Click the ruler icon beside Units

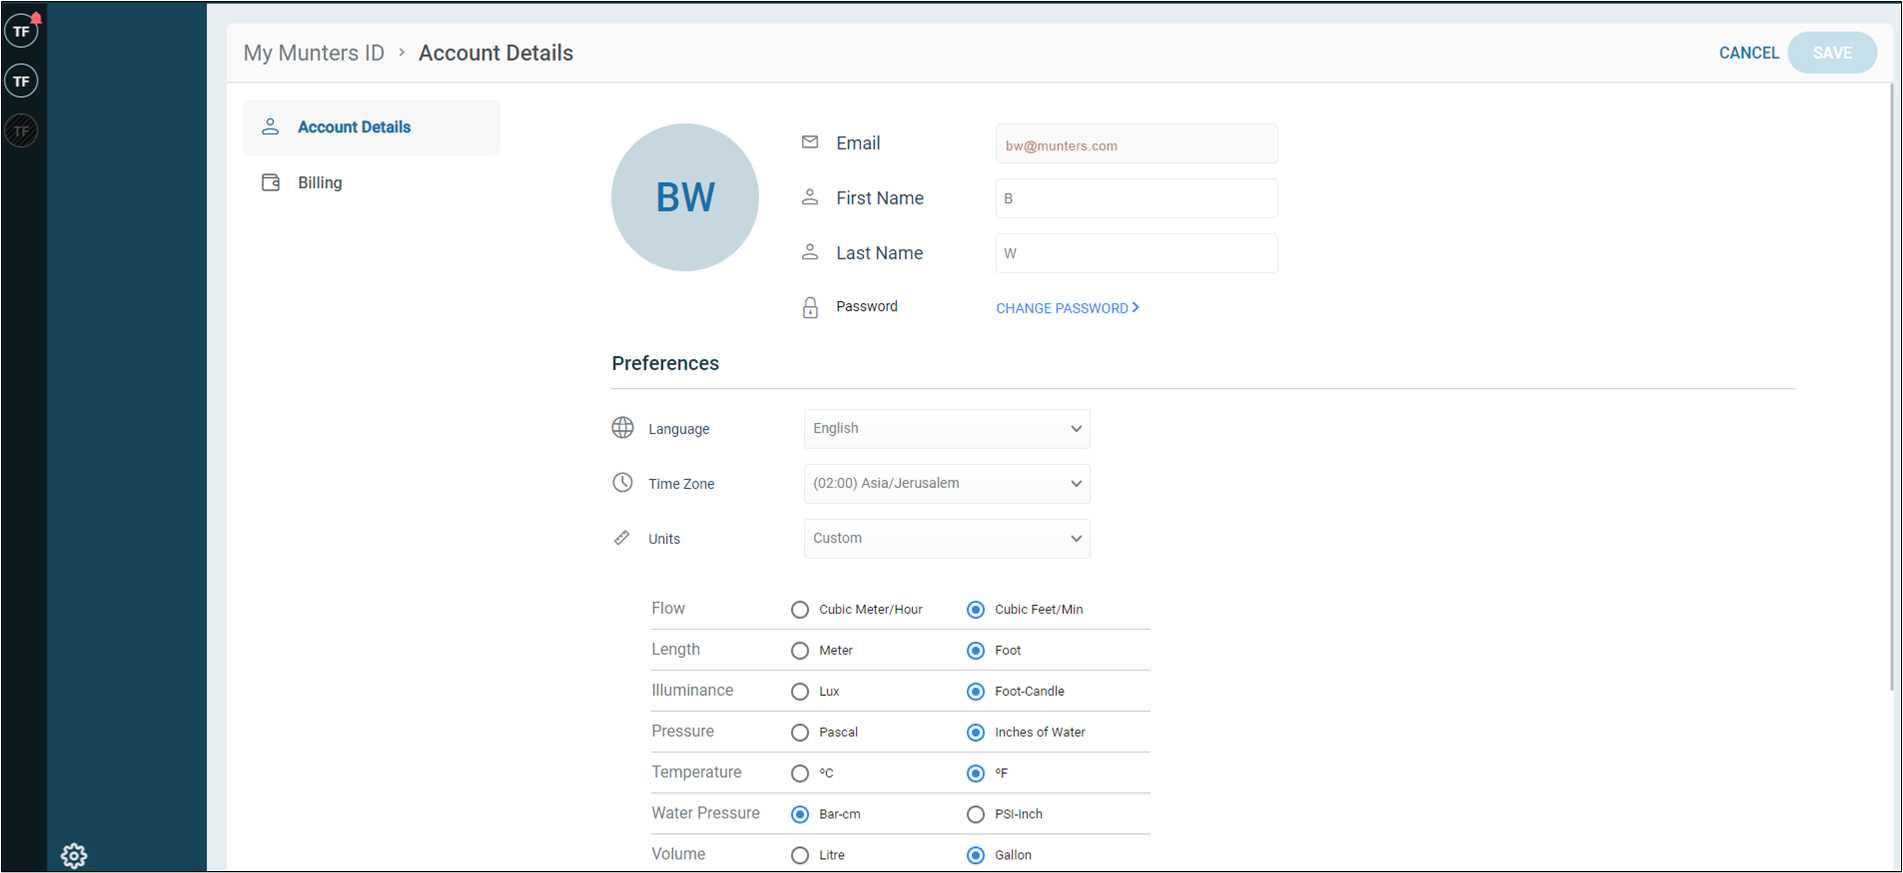622,538
